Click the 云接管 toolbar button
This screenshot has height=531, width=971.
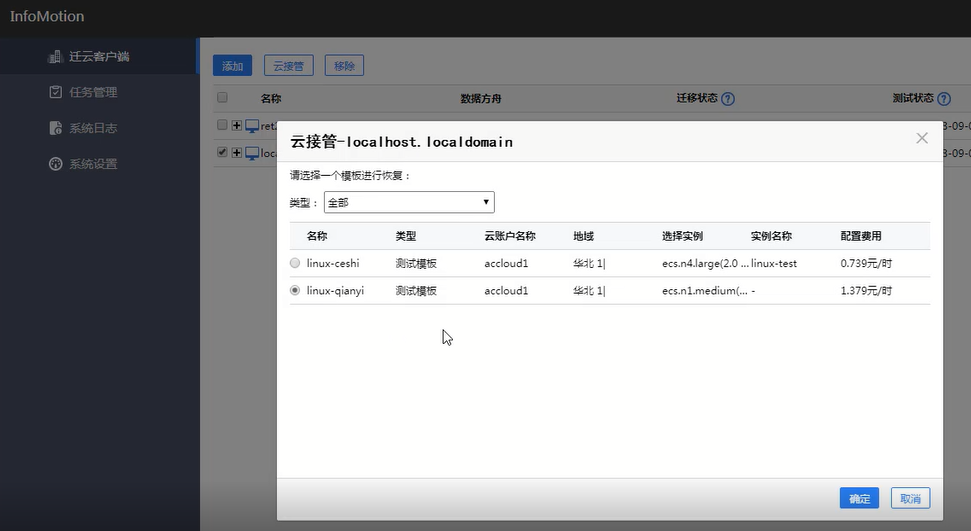[289, 66]
